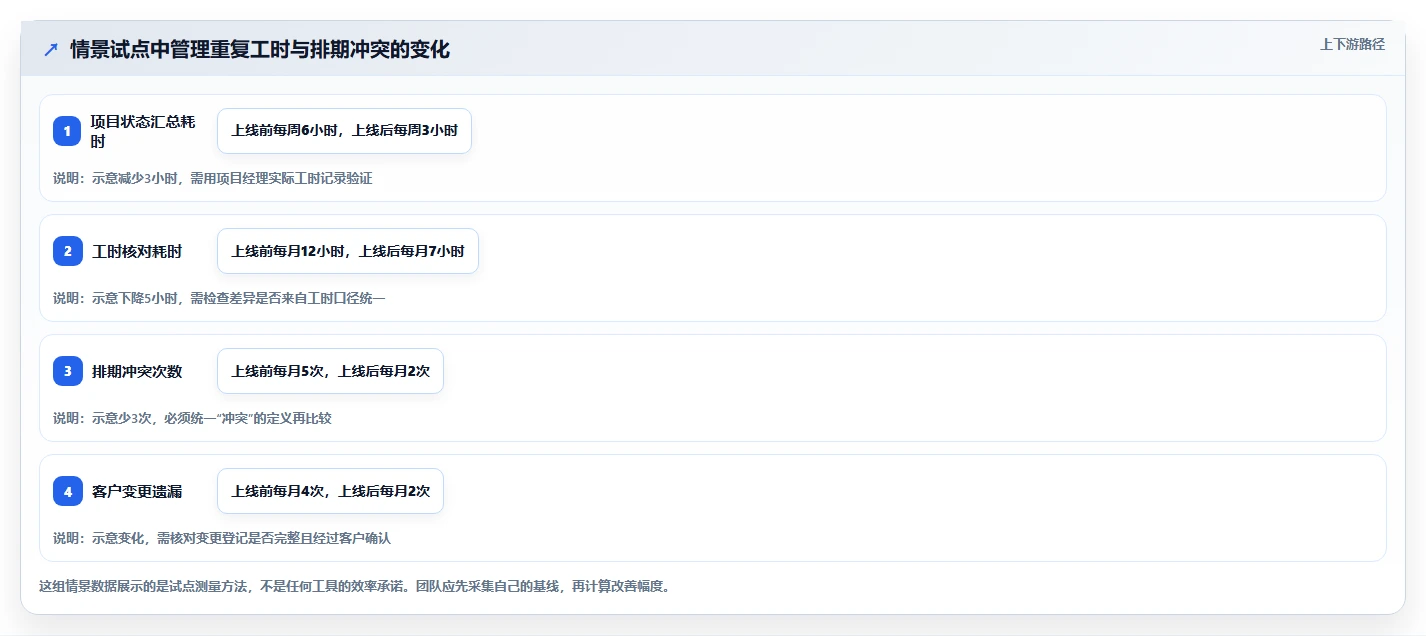Click the 客户变更遗漏 label
Viewport: 1426px width, 636px height.
pos(137,491)
